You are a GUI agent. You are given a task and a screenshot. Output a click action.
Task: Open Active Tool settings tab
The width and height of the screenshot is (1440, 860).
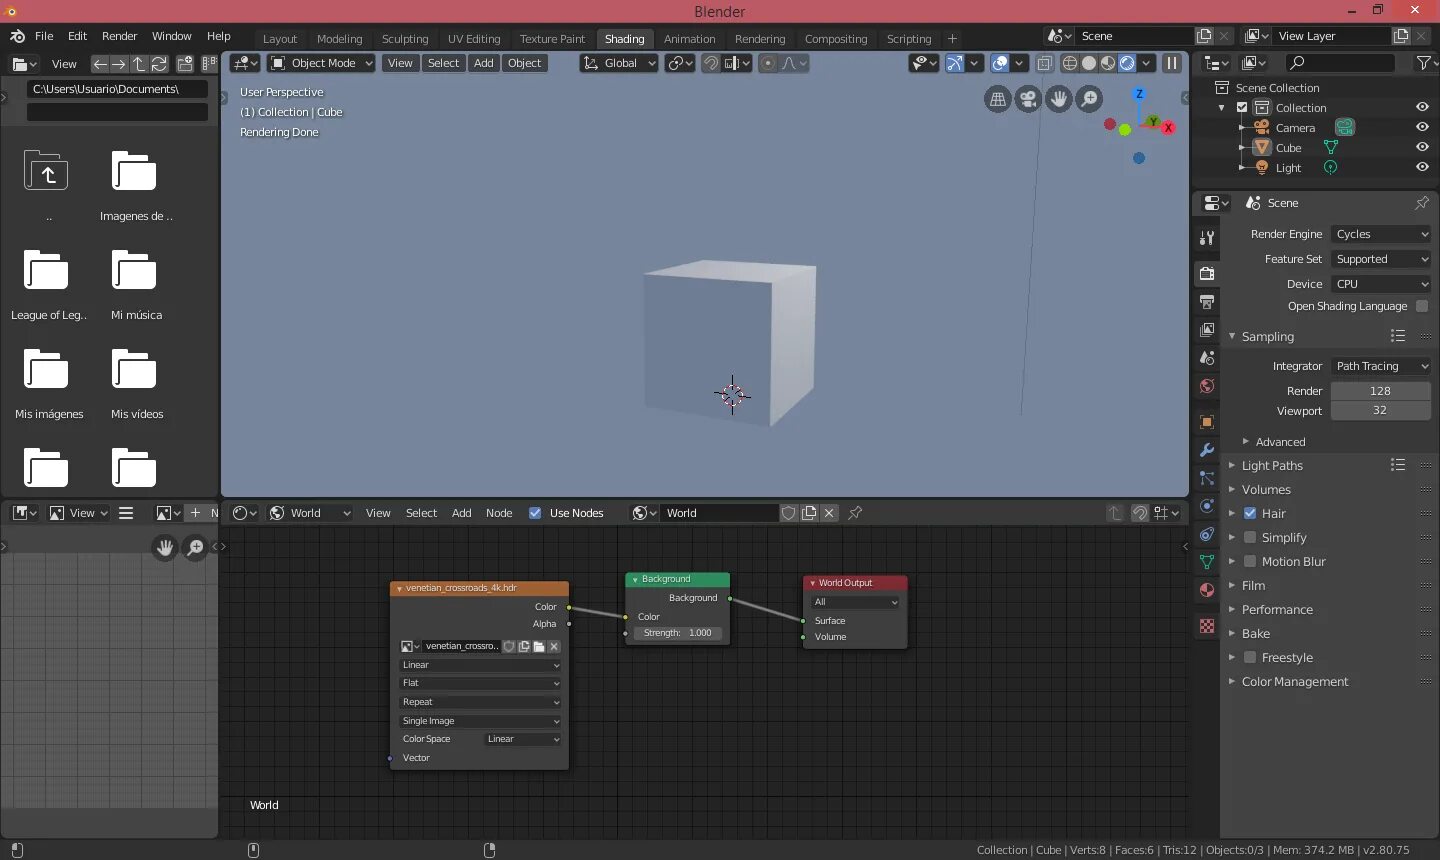(x=1207, y=237)
